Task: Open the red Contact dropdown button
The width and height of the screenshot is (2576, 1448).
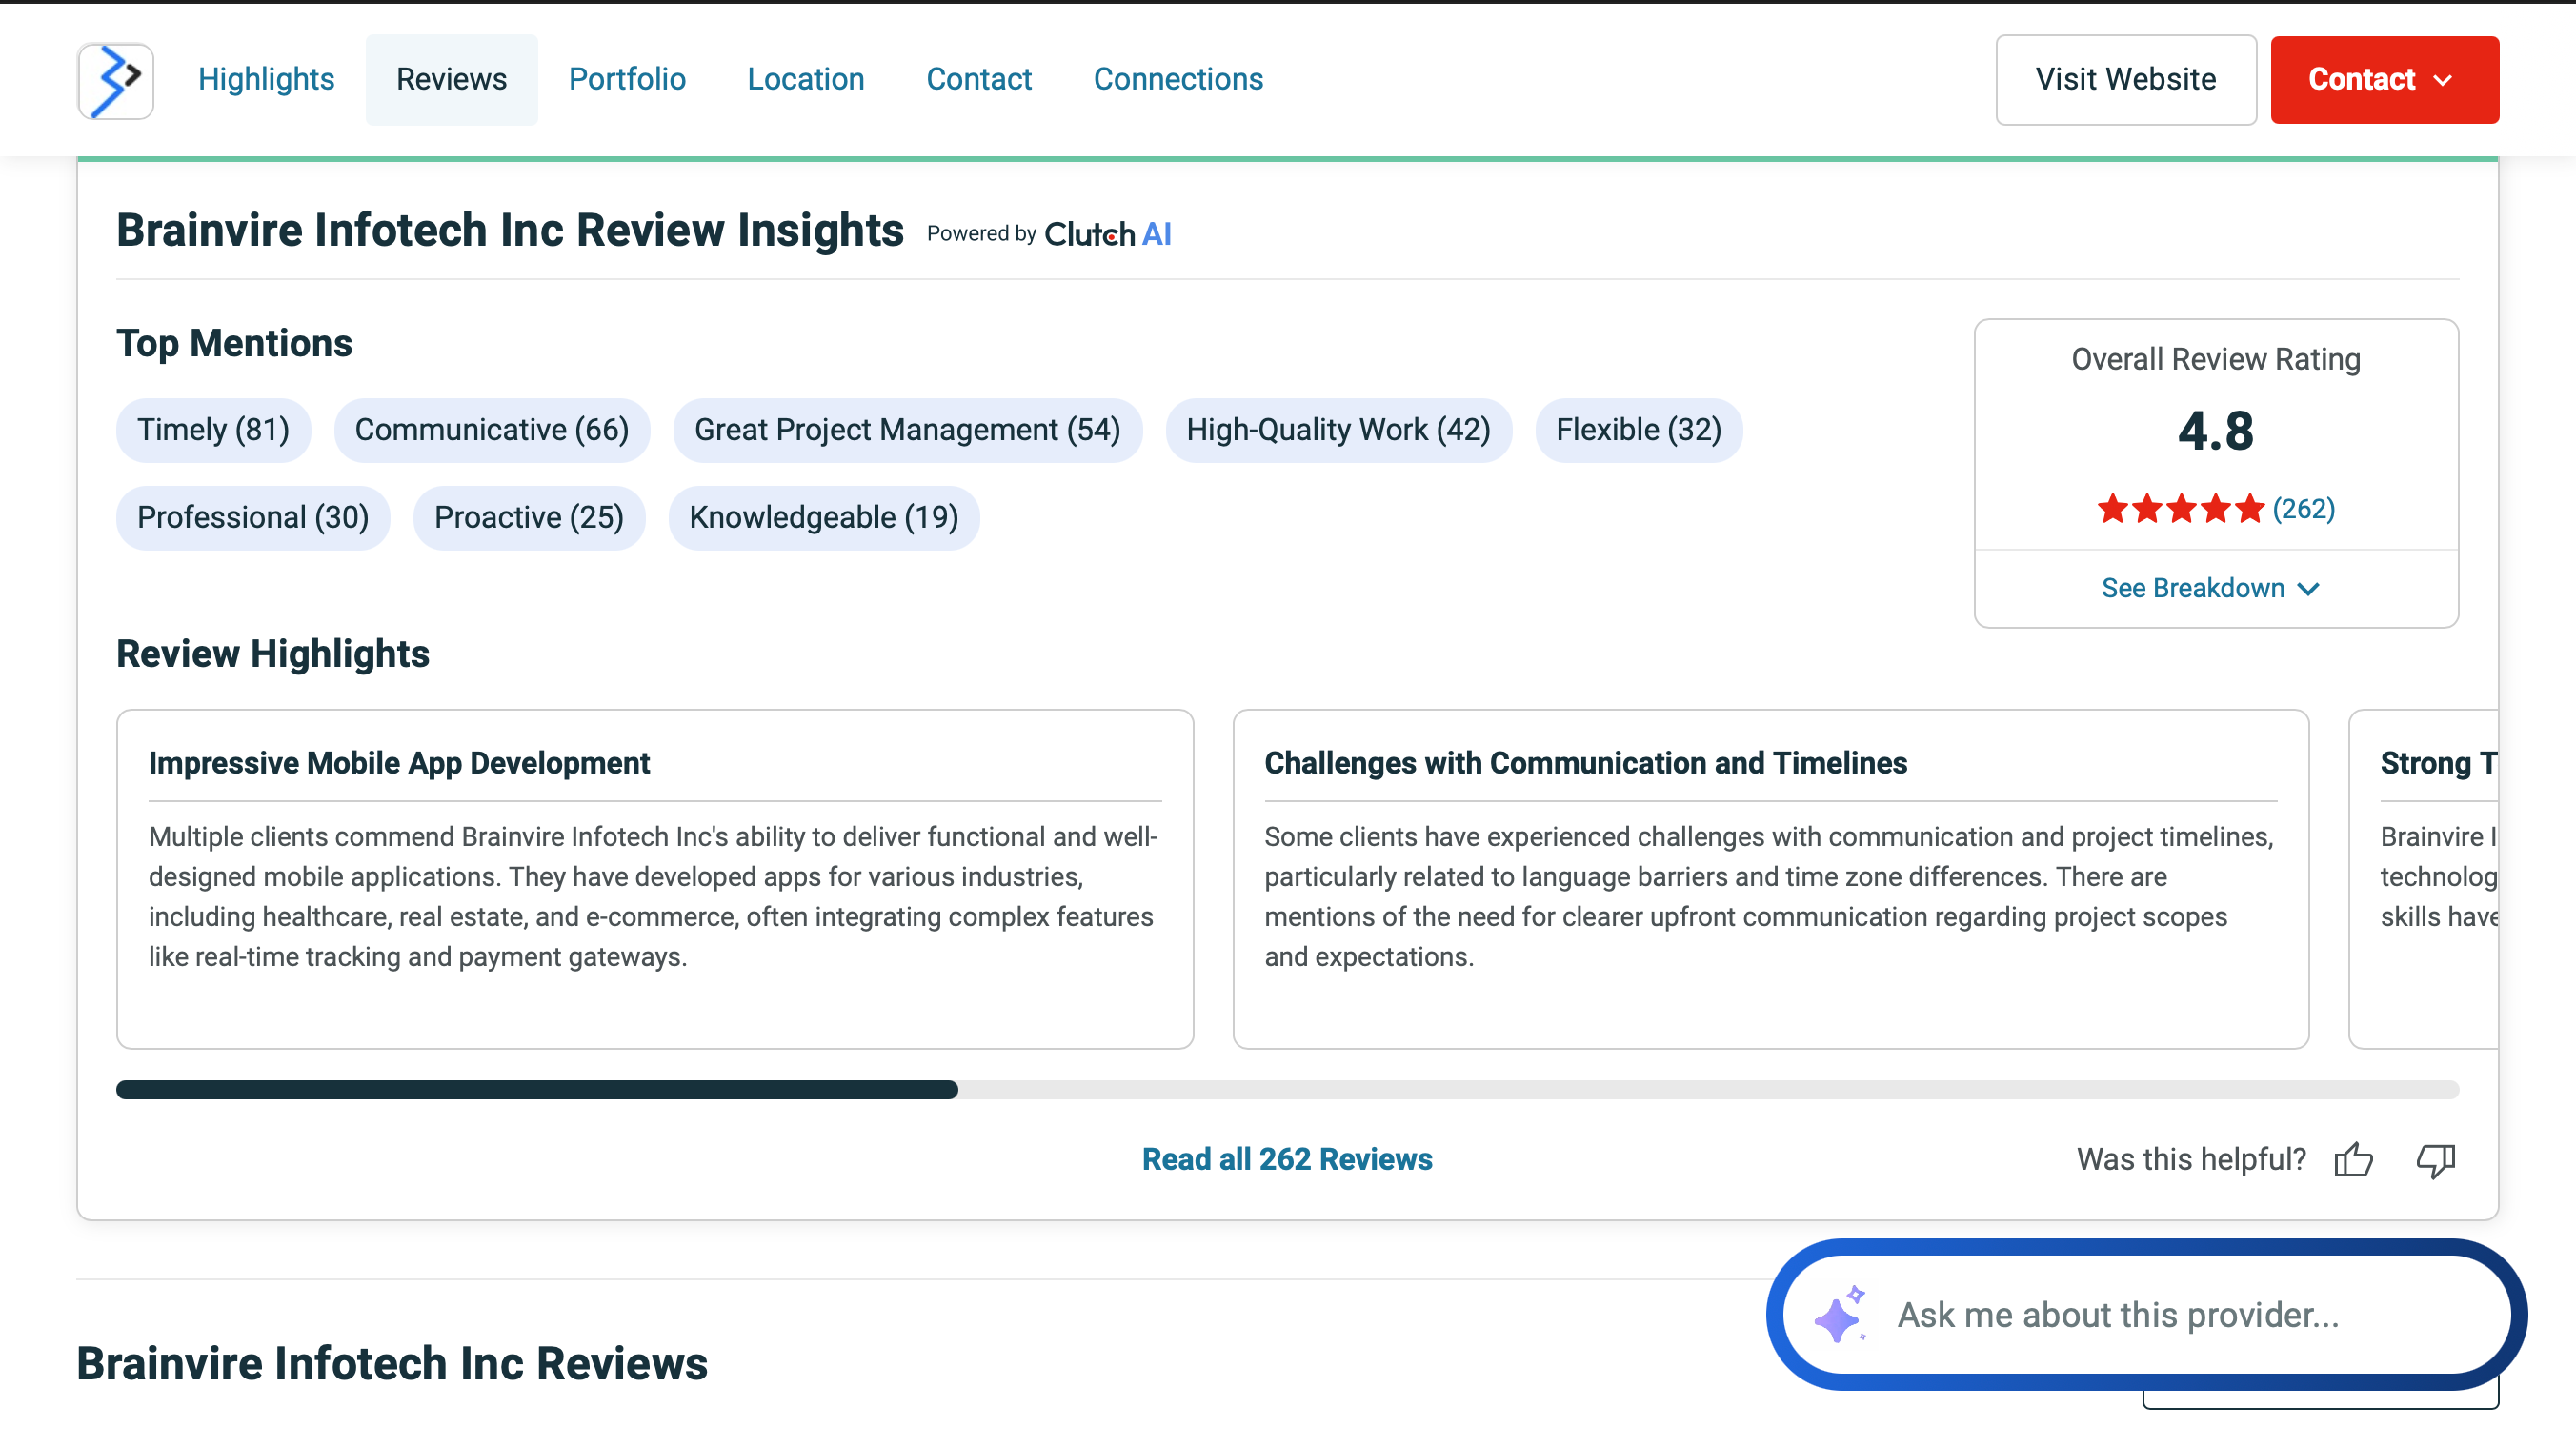Action: coord(2384,80)
